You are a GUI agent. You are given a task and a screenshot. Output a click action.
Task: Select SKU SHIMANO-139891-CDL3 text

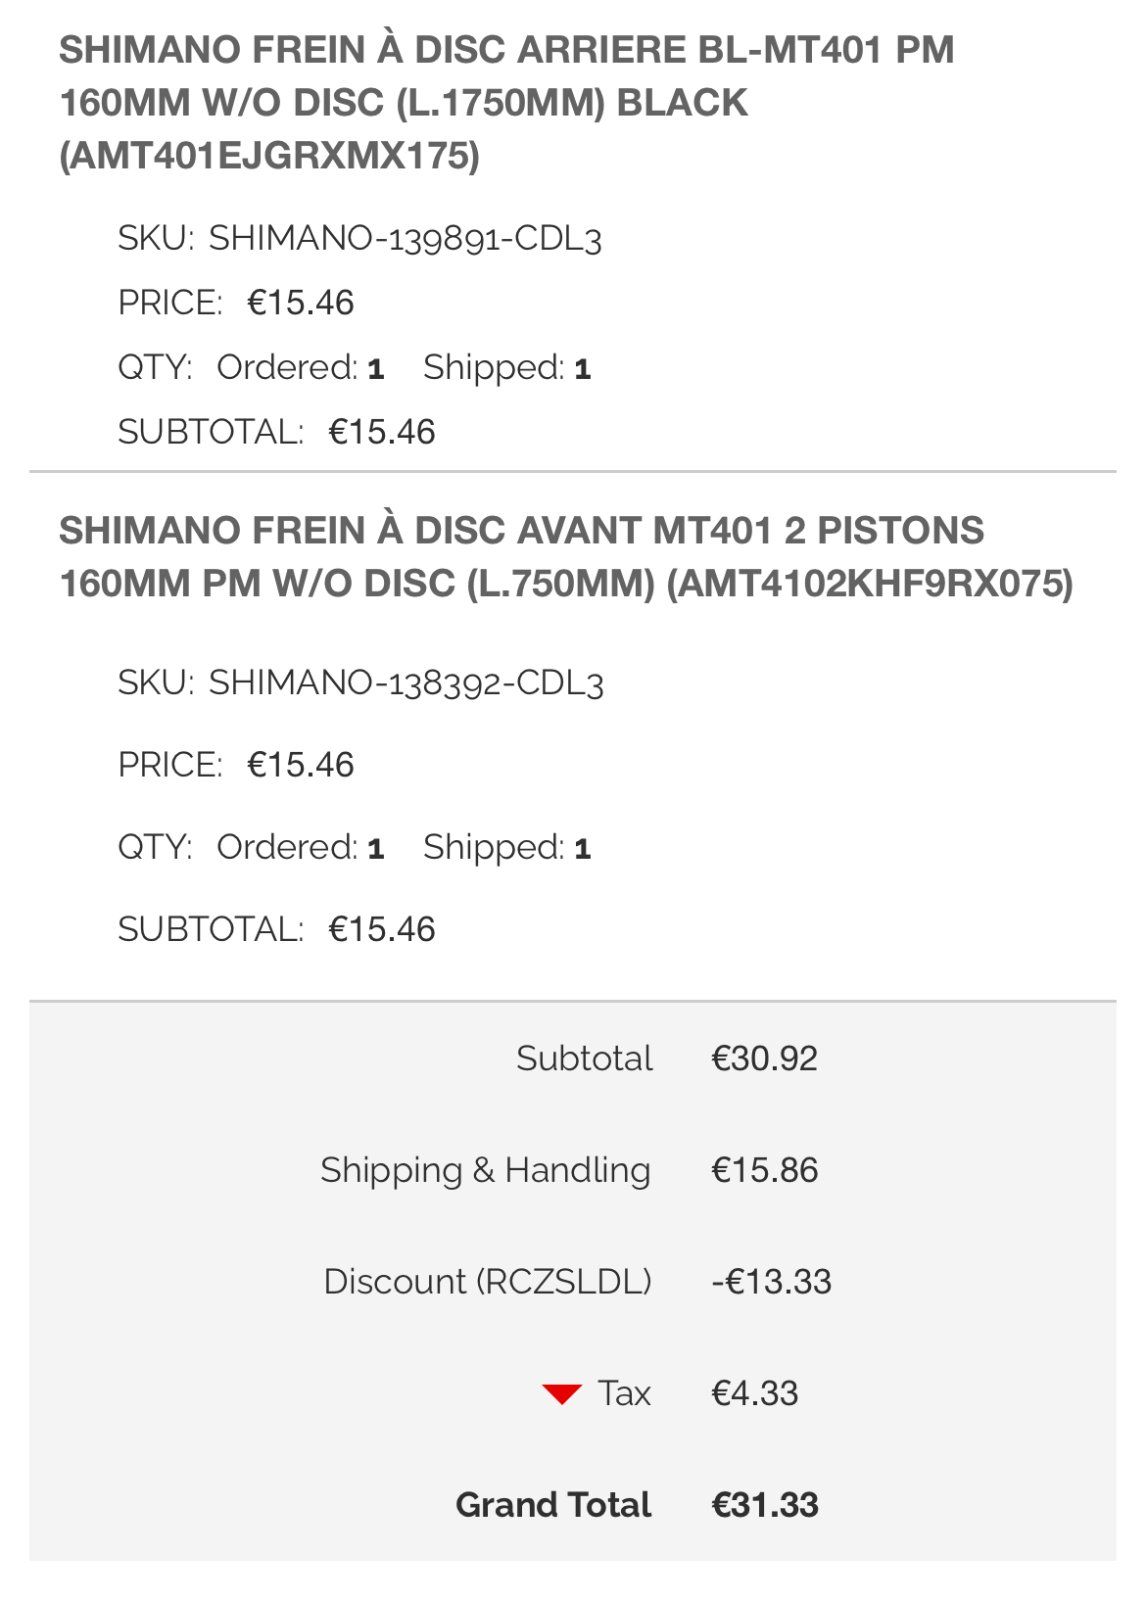[404, 239]
